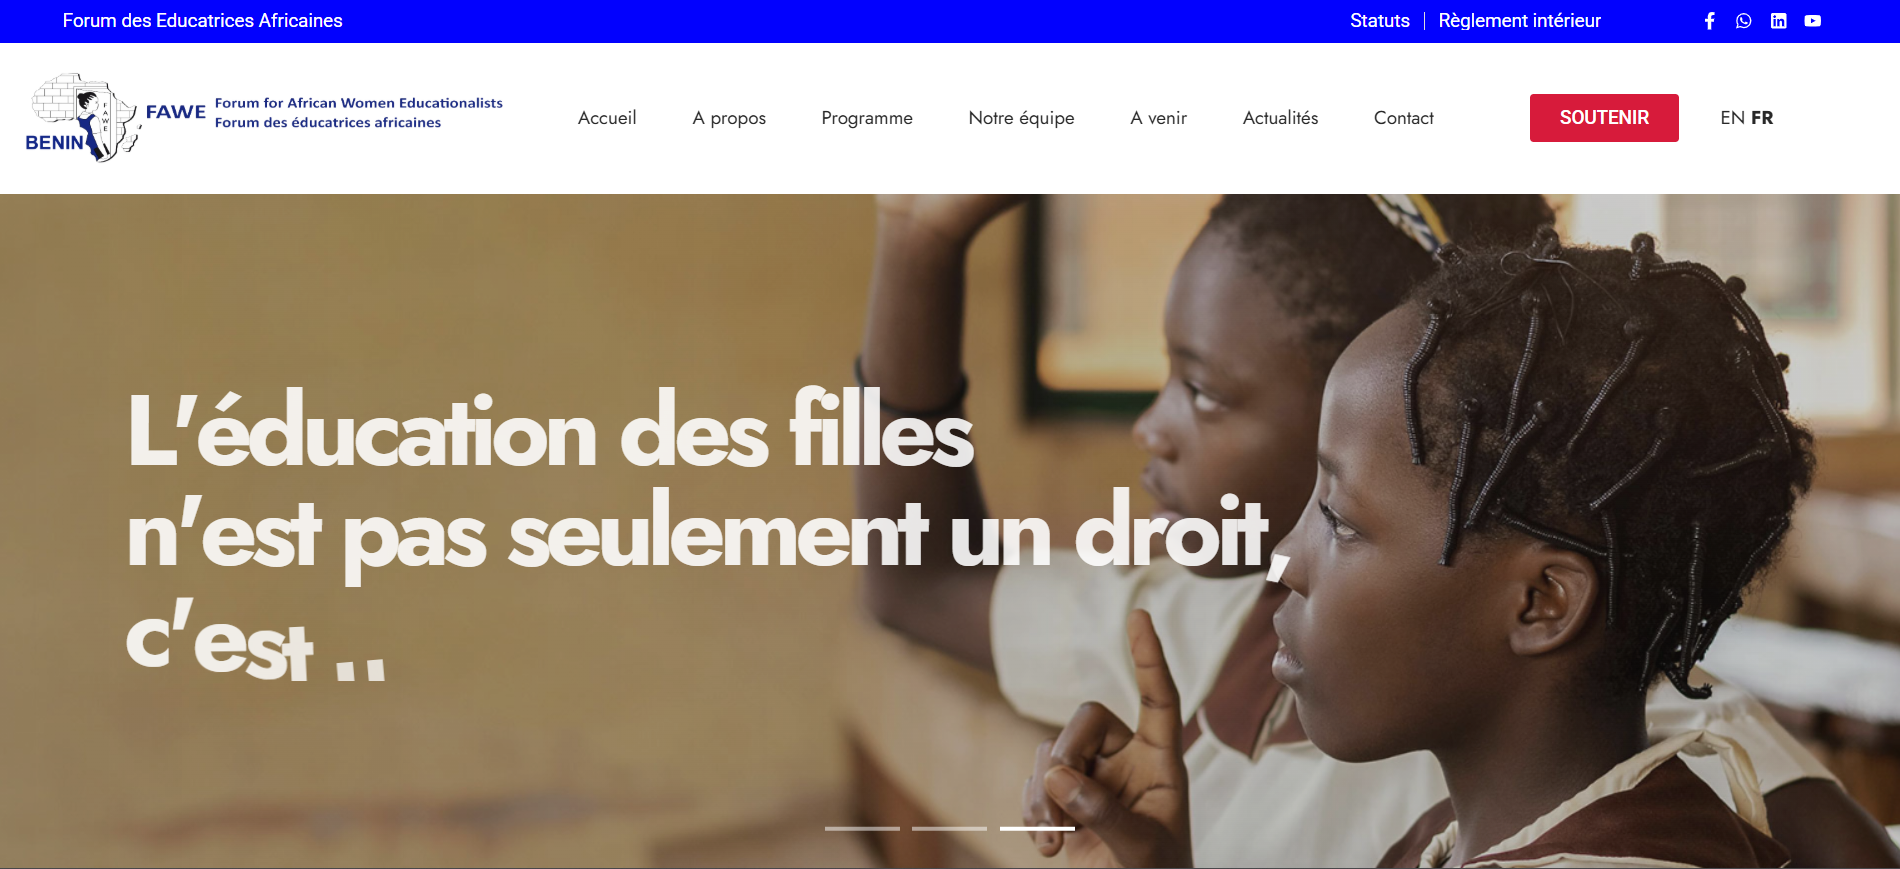Select the active third slide indicator
This screenshot has height=869, width=1900.
pyautogui.click(x=1037, y=828)
